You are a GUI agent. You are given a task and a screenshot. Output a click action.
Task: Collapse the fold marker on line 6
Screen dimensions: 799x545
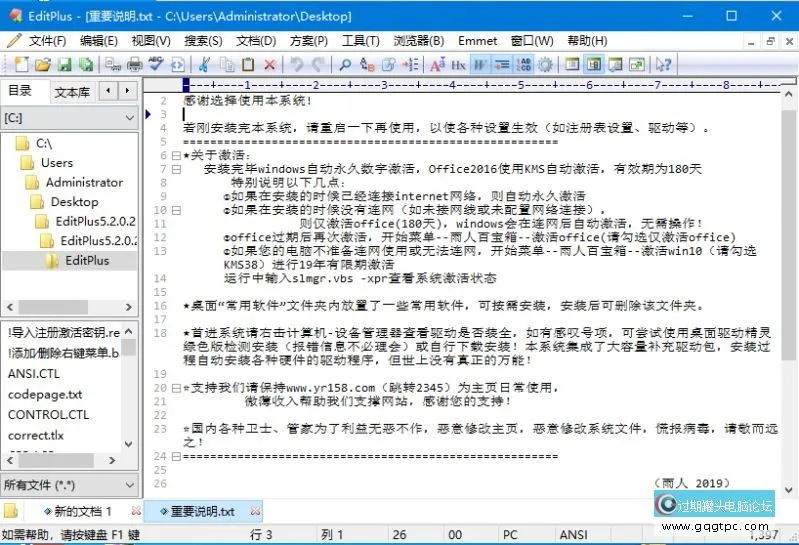(176, 155)
